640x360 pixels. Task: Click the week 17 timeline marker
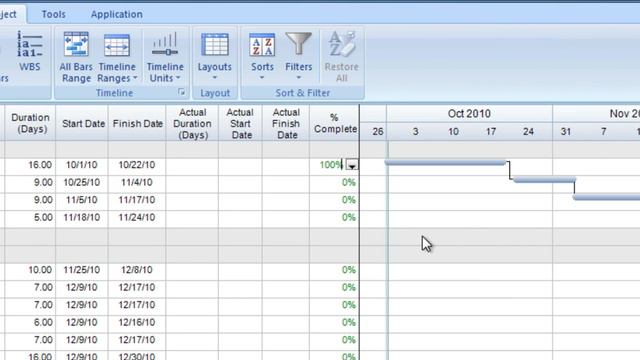491,131
